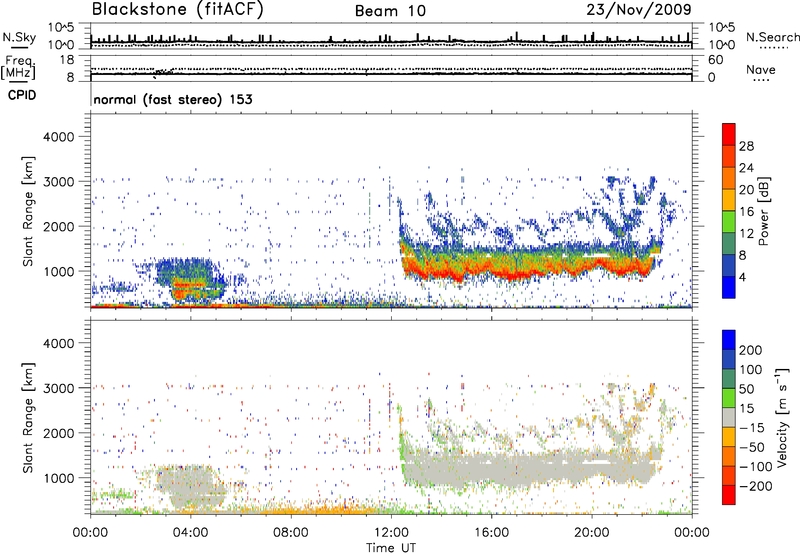Click the '12:00' time axis label
Screen dimensions: 800x554
pos(391,532)
